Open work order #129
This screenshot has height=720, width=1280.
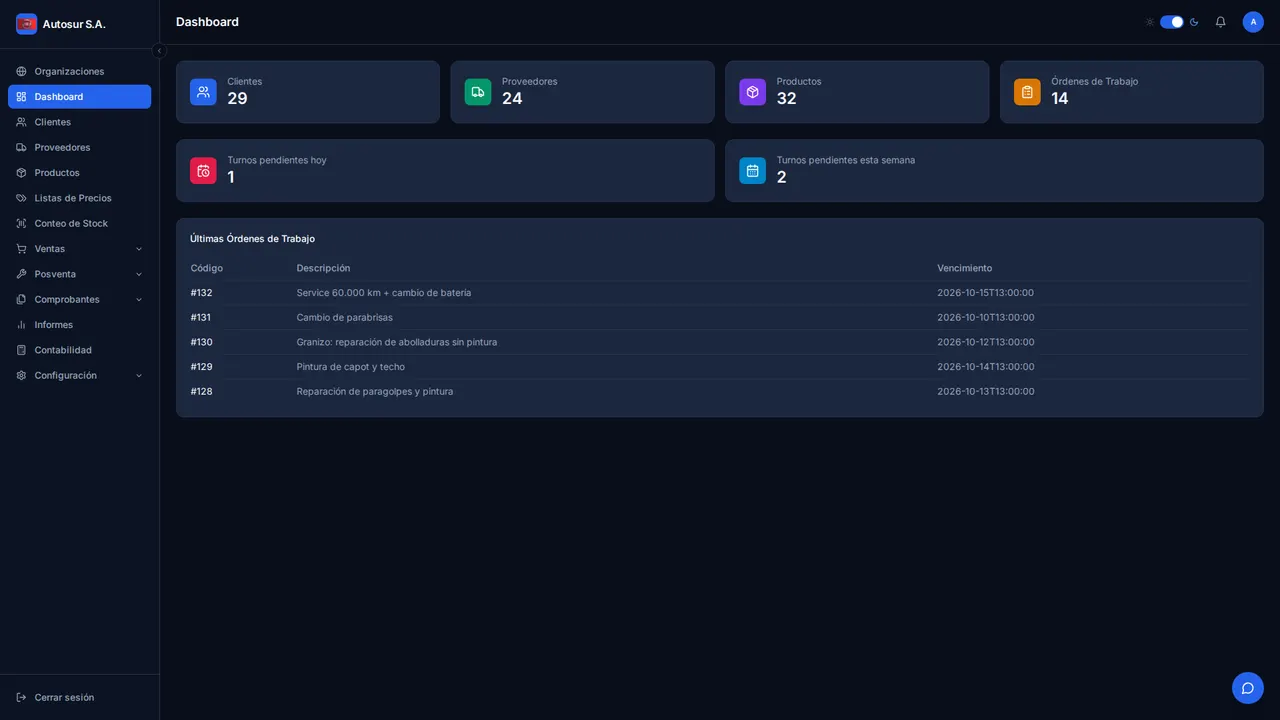[202, 367]
